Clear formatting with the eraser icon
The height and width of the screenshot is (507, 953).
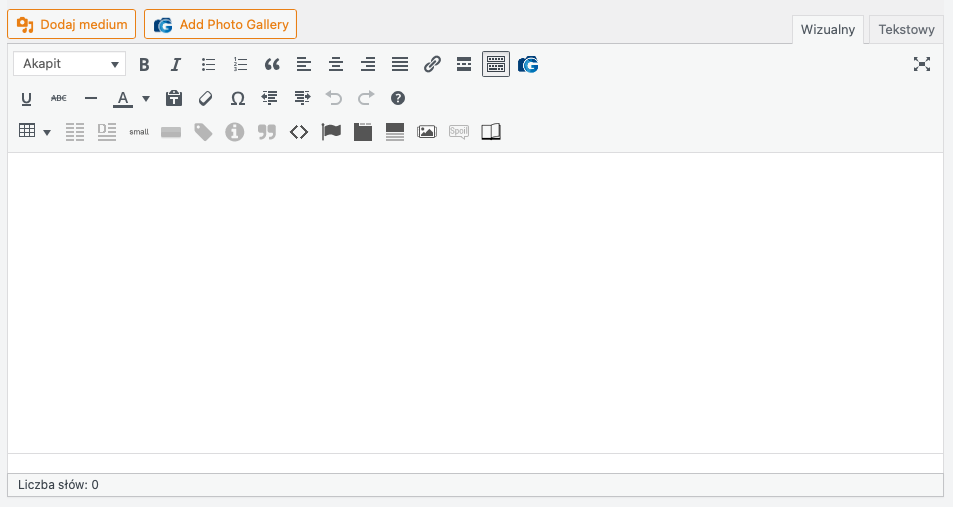[205, 98]
